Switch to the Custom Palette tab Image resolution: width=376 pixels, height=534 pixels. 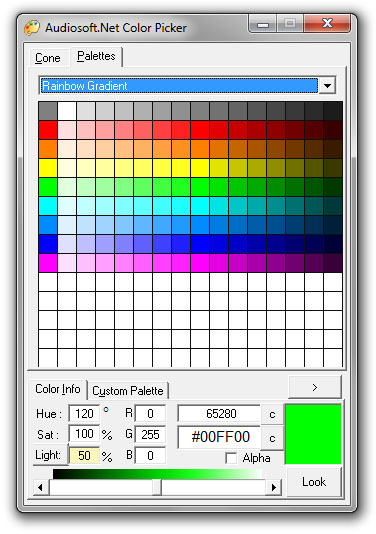[128, 391]
